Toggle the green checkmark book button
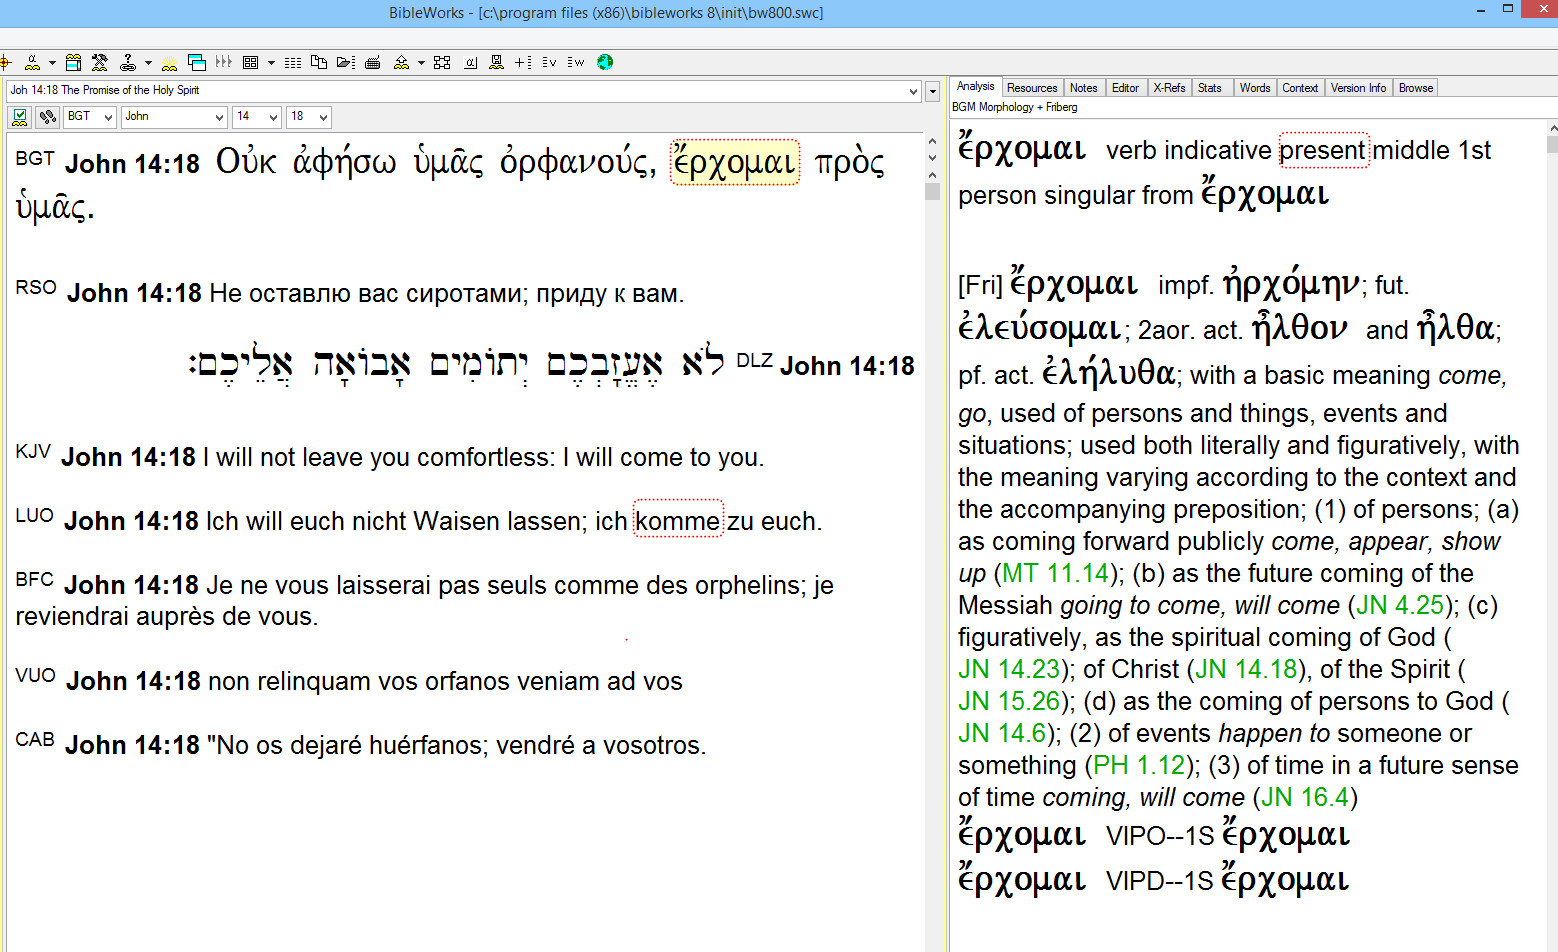Image resolution: width=1558 pixels, height=952 pixels. tap(19, 117)
